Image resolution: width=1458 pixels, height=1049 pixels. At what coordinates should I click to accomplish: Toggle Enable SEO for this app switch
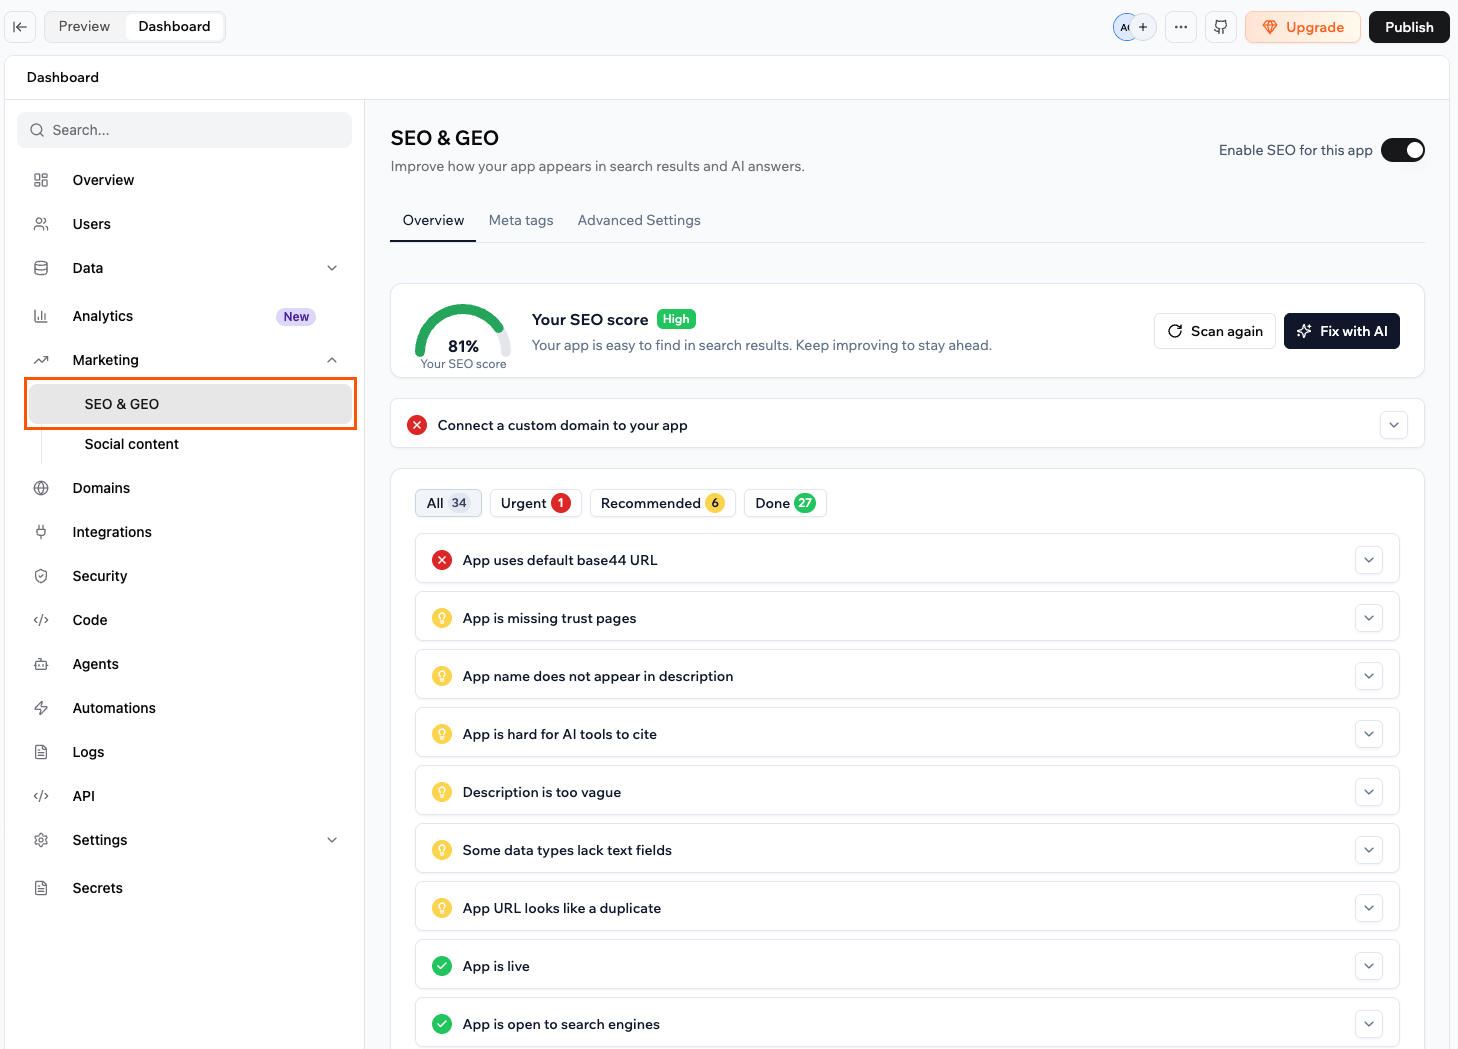[1403, 150]
